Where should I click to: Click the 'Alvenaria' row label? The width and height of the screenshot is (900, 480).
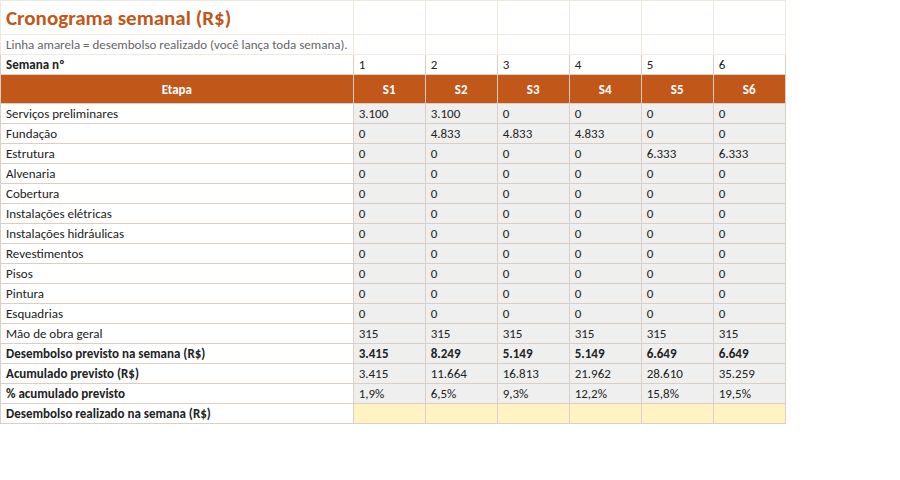[177, 174]
